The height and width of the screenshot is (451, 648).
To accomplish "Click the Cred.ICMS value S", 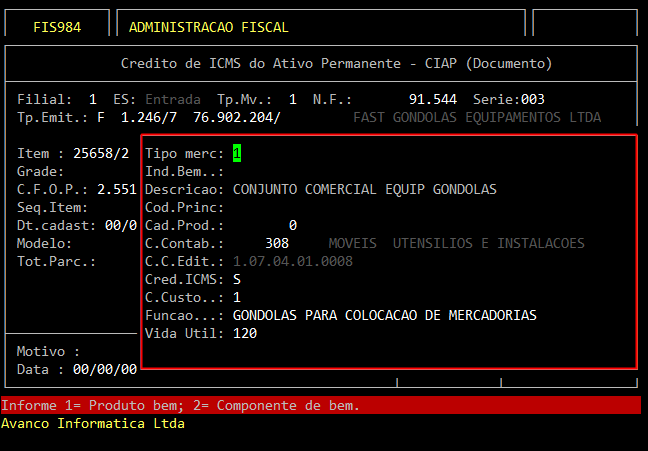I will [x=237, y=279].
